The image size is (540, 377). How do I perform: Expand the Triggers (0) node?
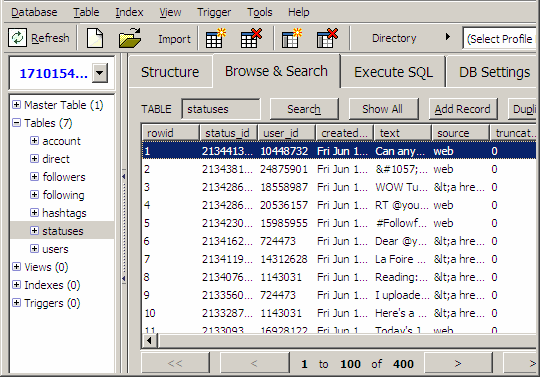coord(16,303)
